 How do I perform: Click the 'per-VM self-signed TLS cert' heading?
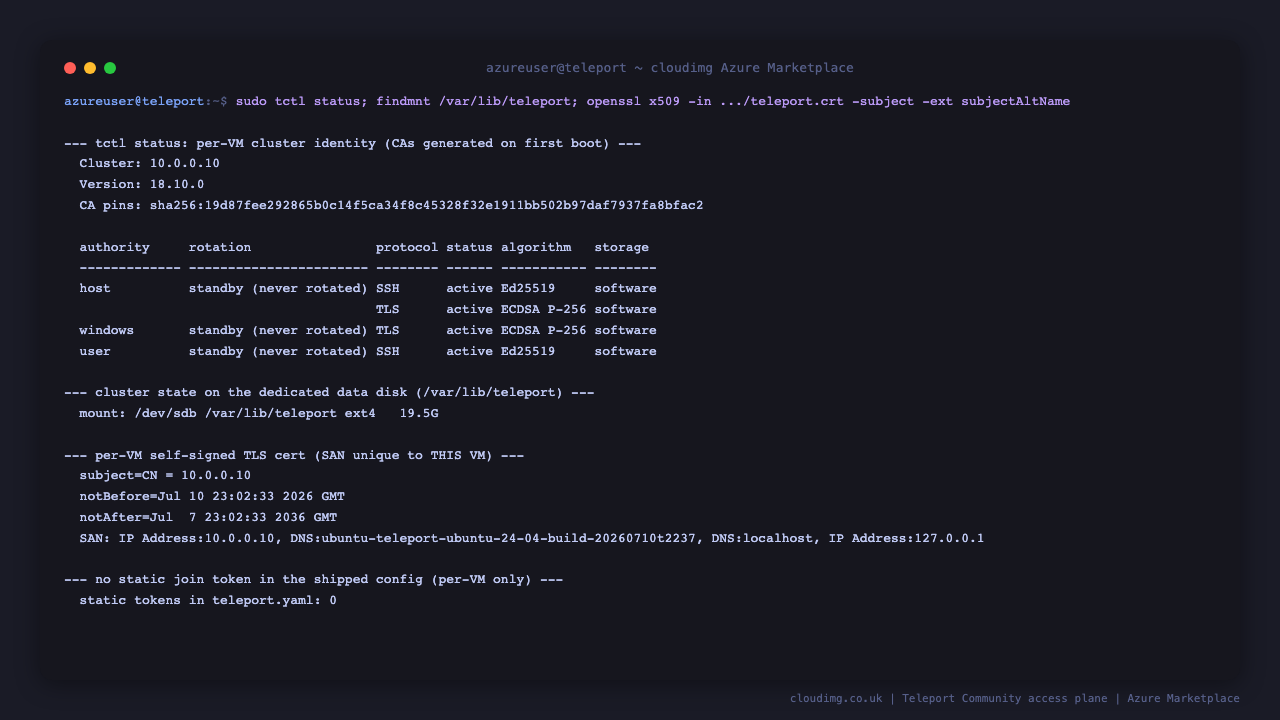pyautogui.click(x=294, y=455)
